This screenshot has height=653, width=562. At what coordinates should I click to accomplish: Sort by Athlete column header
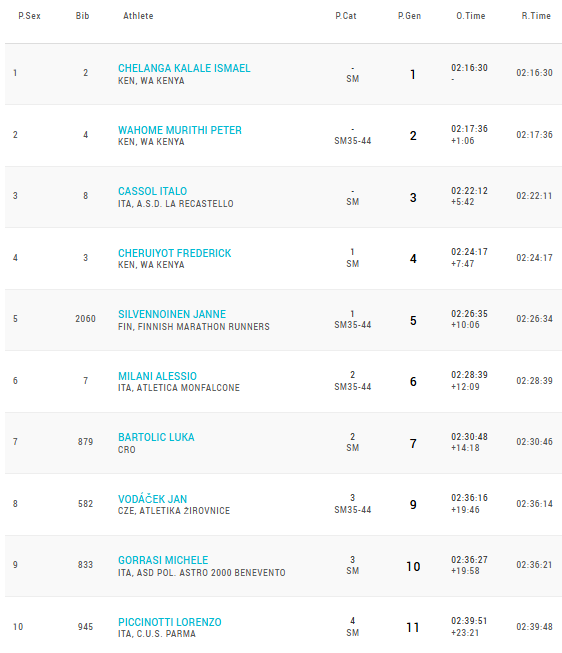click(x=138, y=16)
